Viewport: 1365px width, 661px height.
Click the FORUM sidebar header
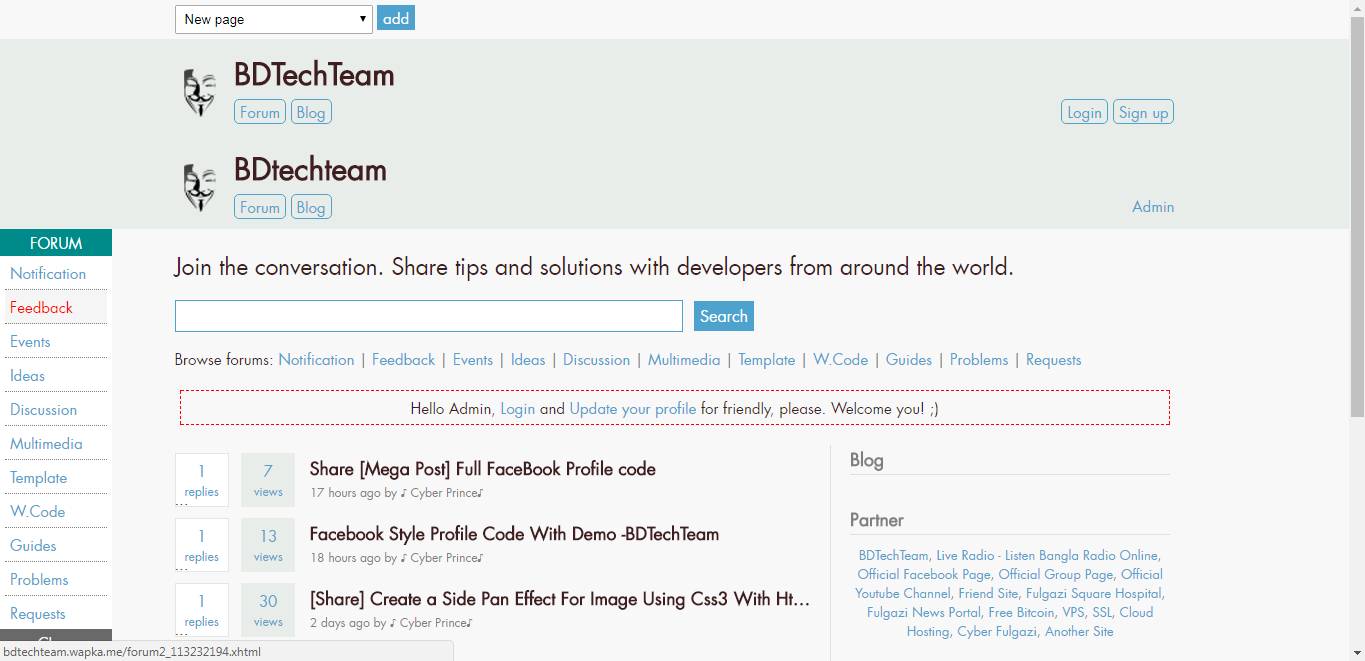[56, 243]
